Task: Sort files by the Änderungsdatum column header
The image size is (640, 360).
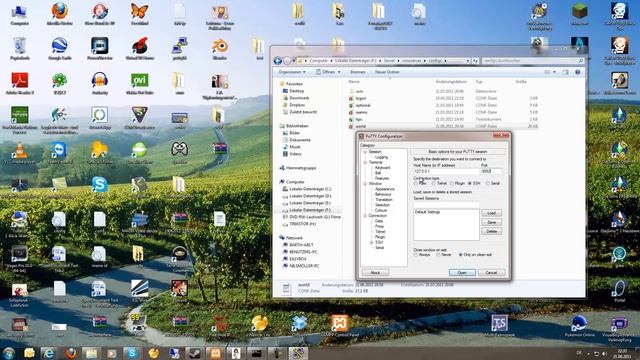Action: [x=450, y=82]
